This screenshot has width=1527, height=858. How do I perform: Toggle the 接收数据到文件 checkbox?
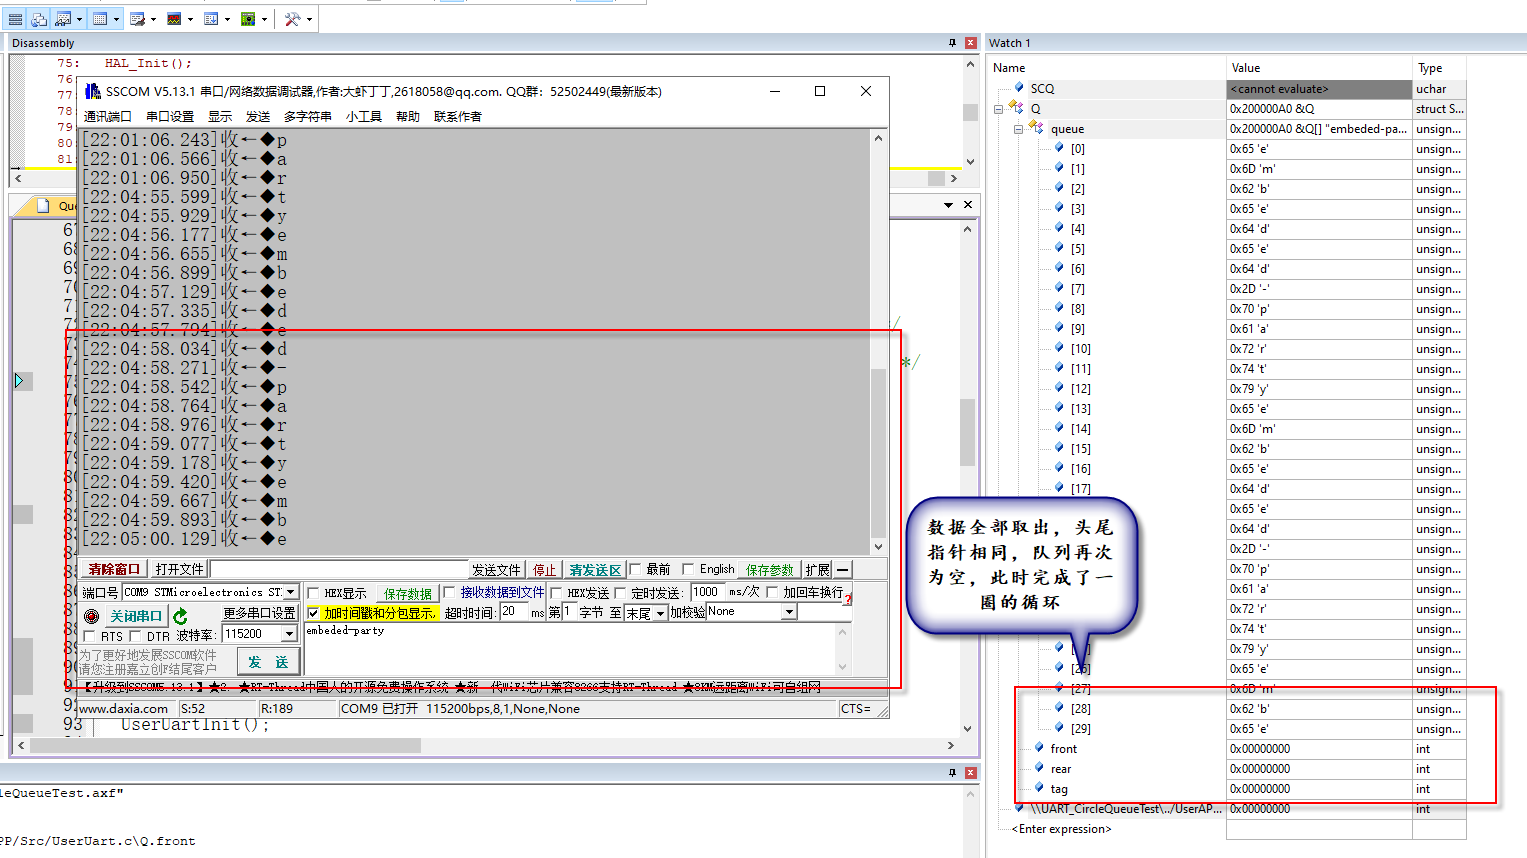(x=449, y=592)
